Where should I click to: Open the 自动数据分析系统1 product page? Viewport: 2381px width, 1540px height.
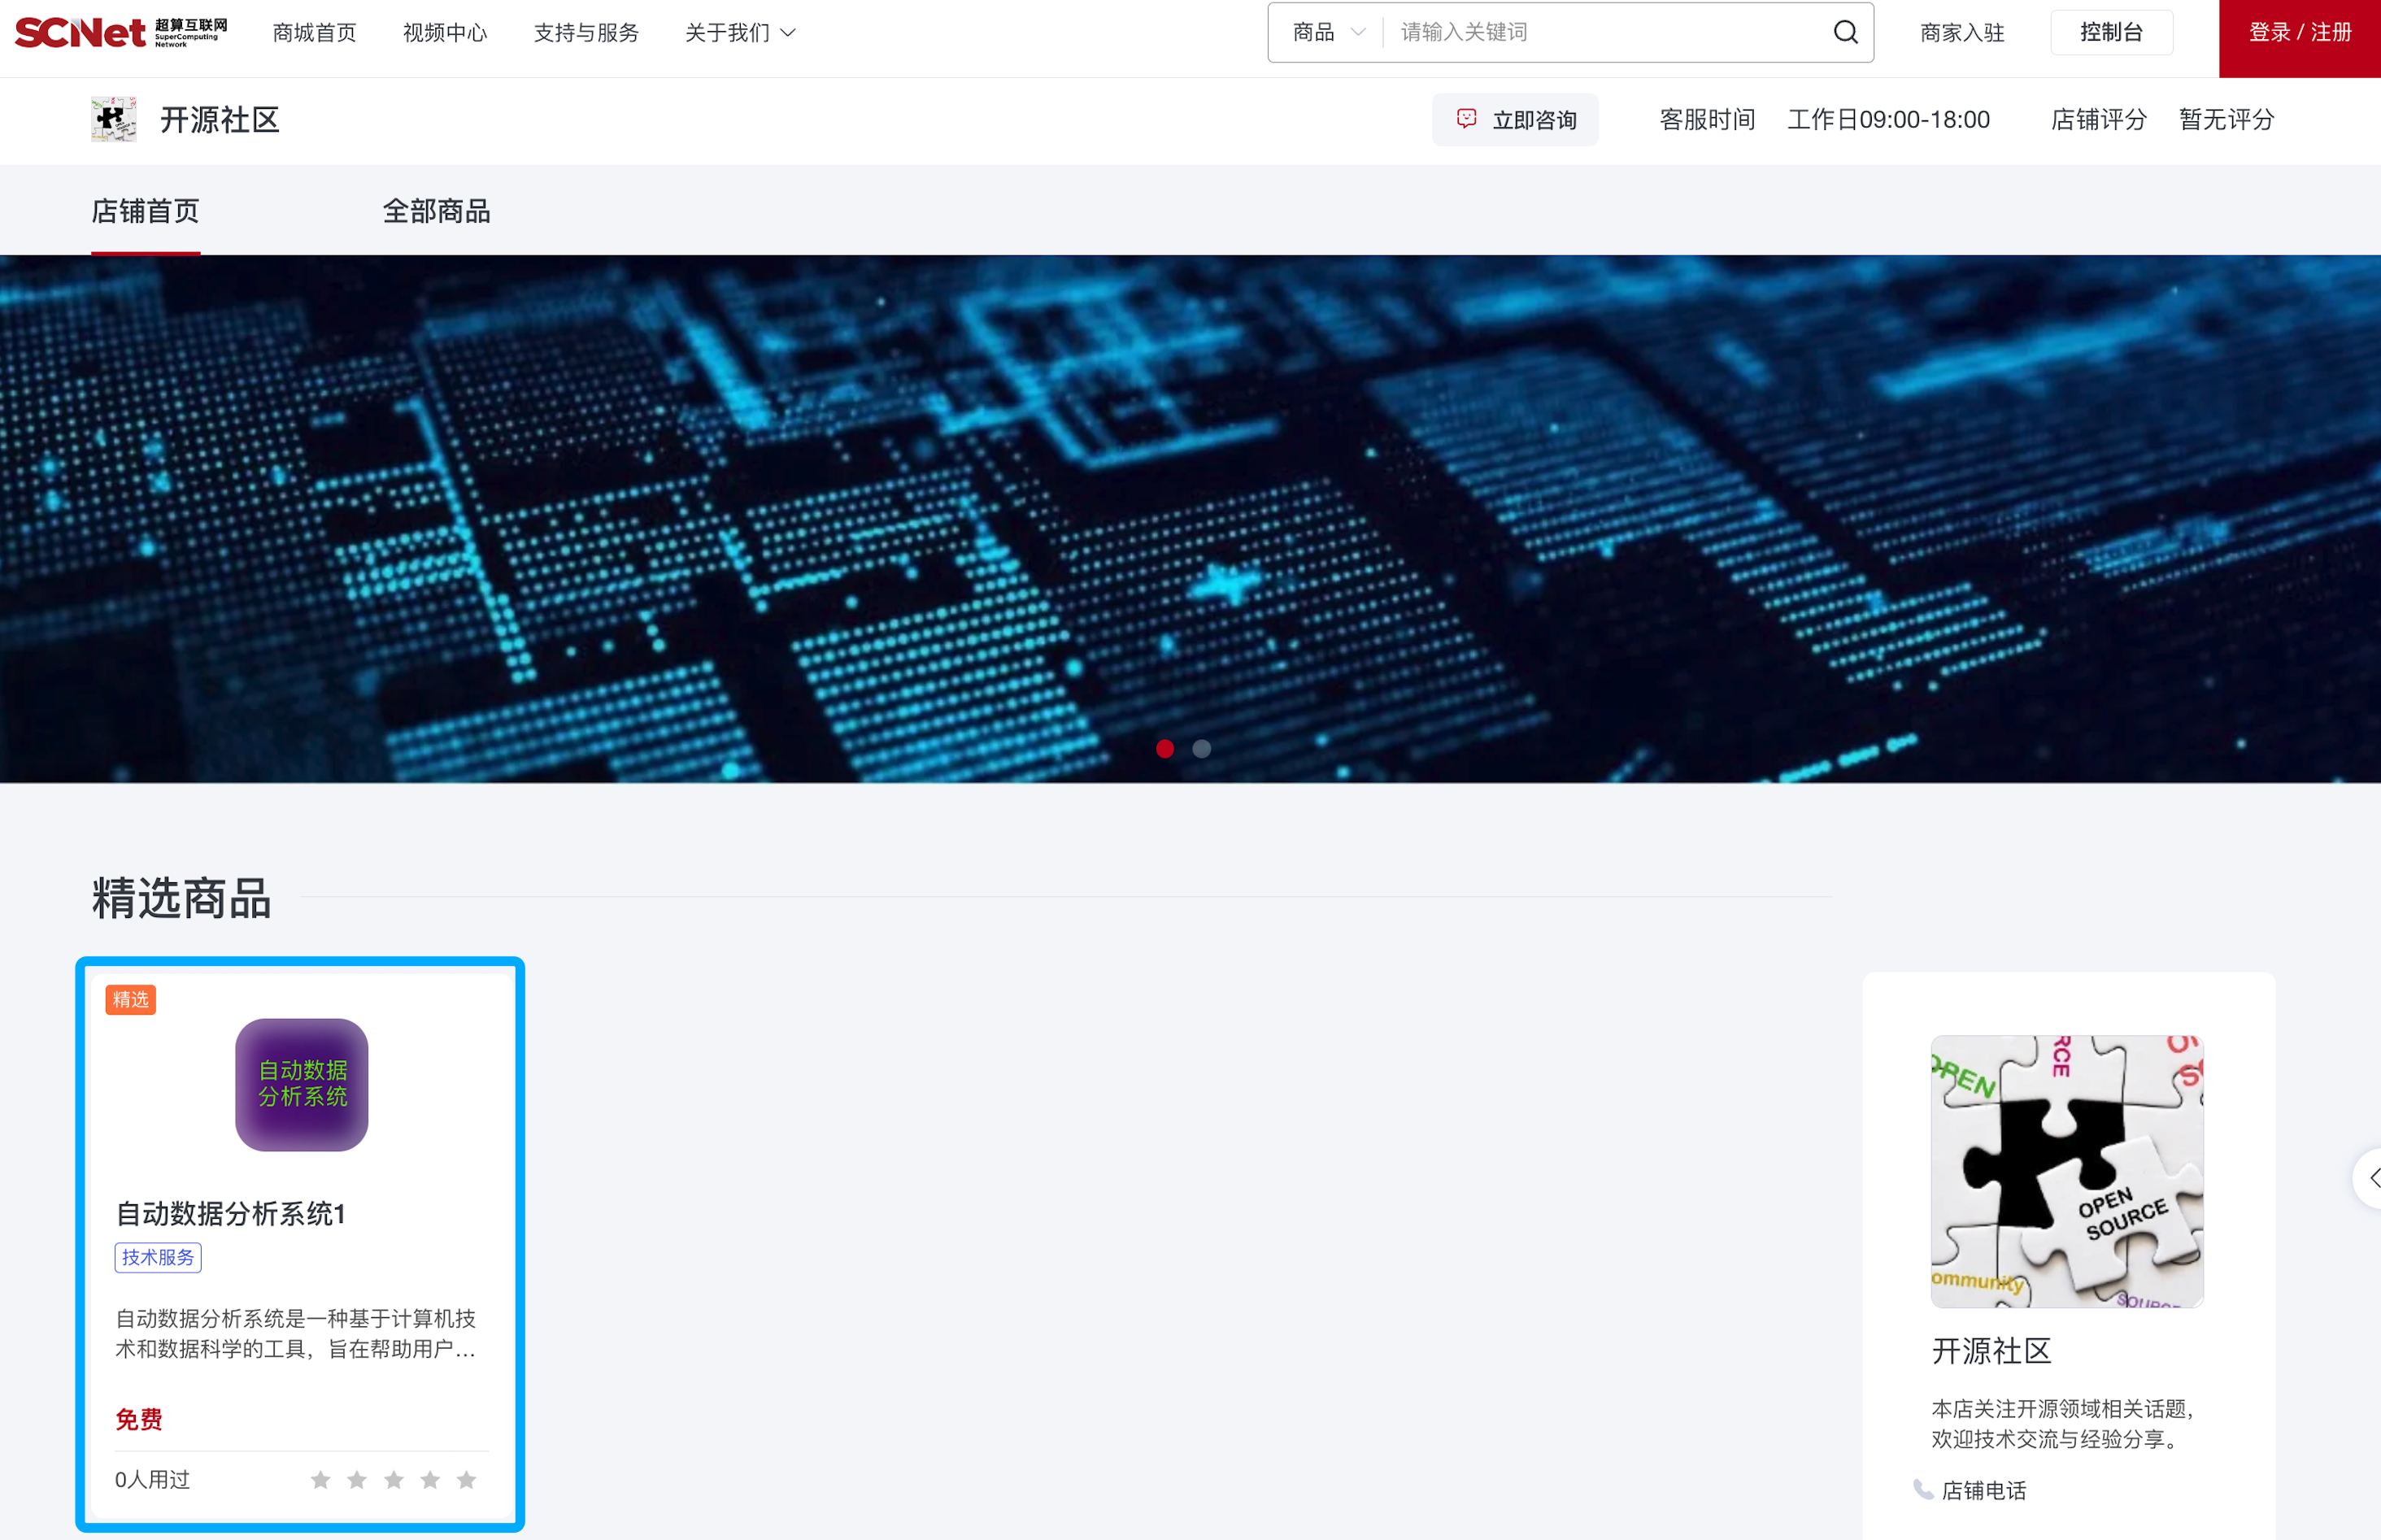(231, 1214)
